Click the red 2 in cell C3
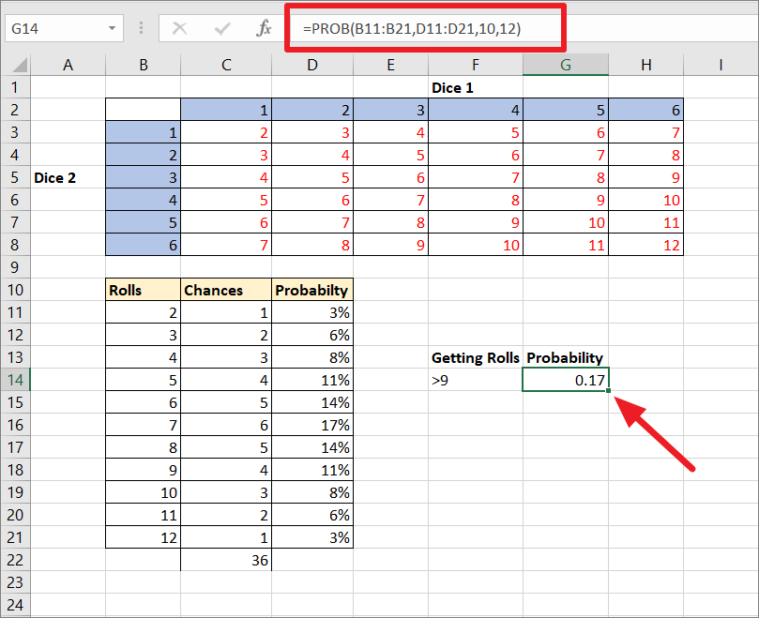 [x=226, y=132]
